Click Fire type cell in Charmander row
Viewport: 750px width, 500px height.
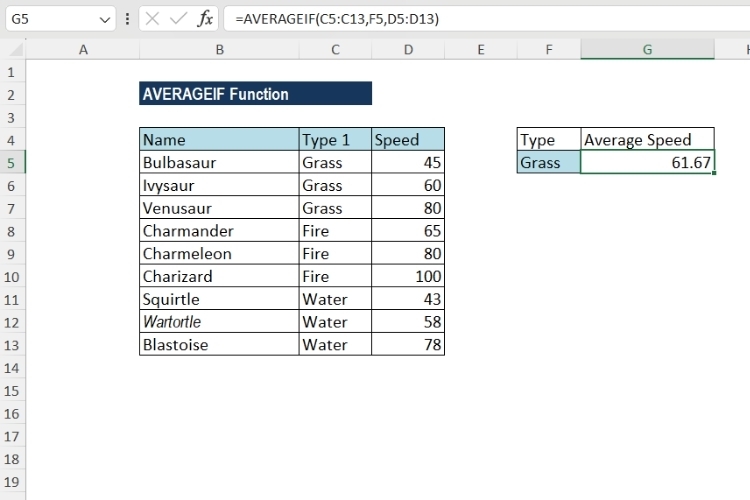point(335,231)
